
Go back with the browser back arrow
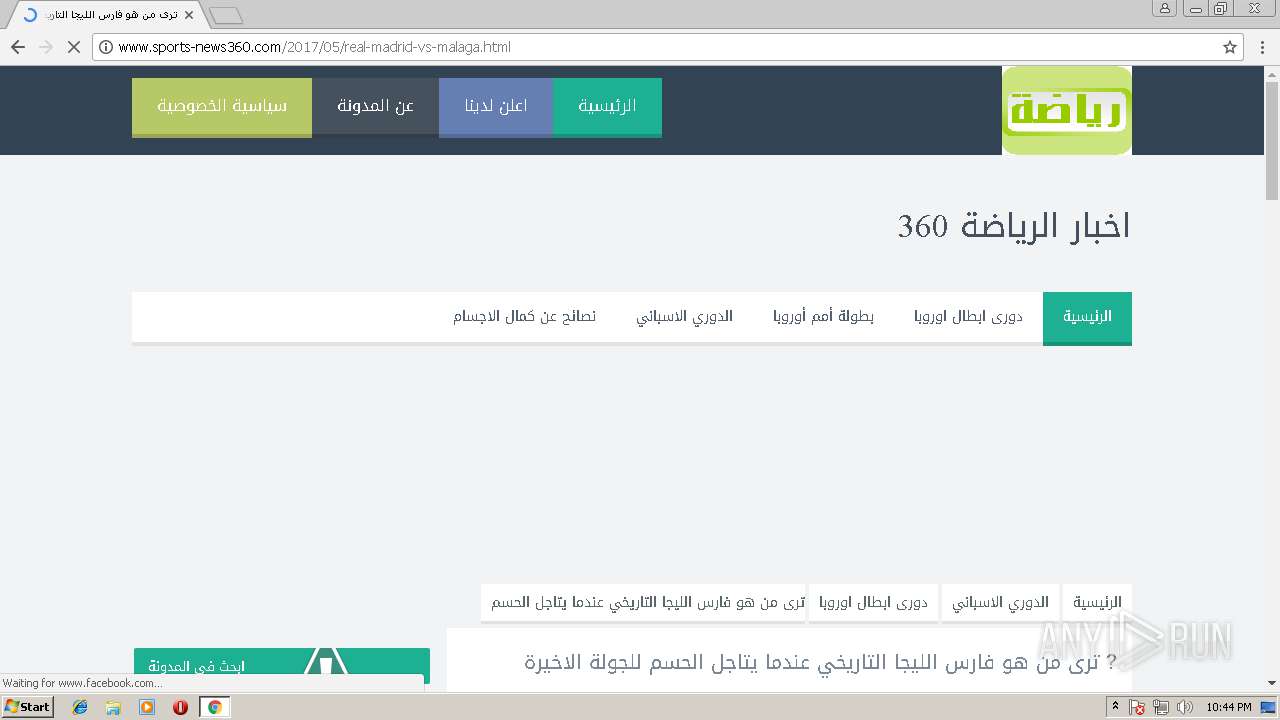pos(18,47)
